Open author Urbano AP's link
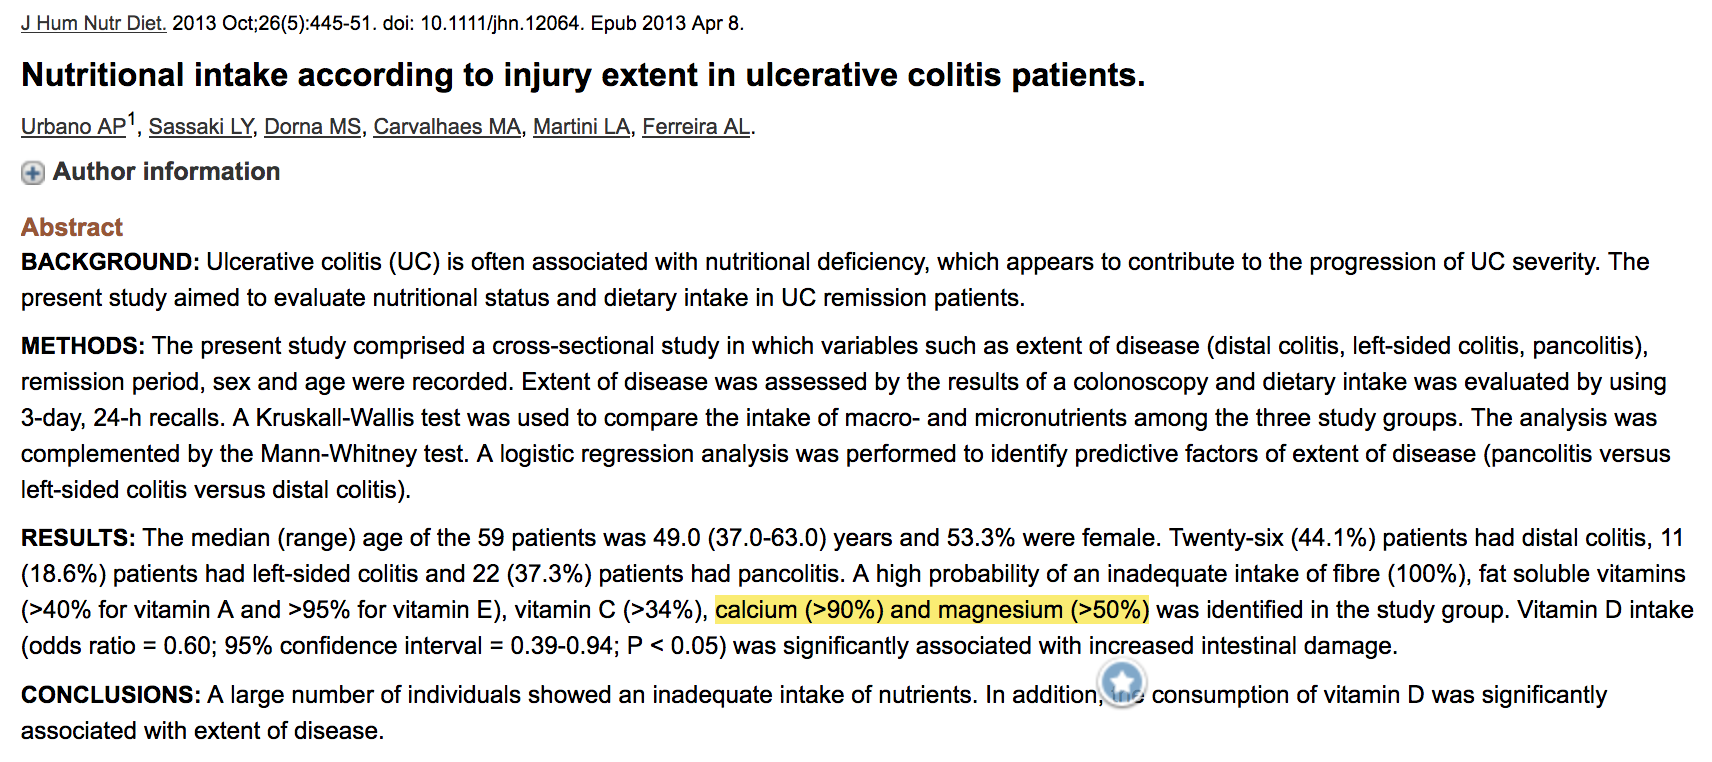The width and height of the screenshot is (1712, 762). [73, 127]
